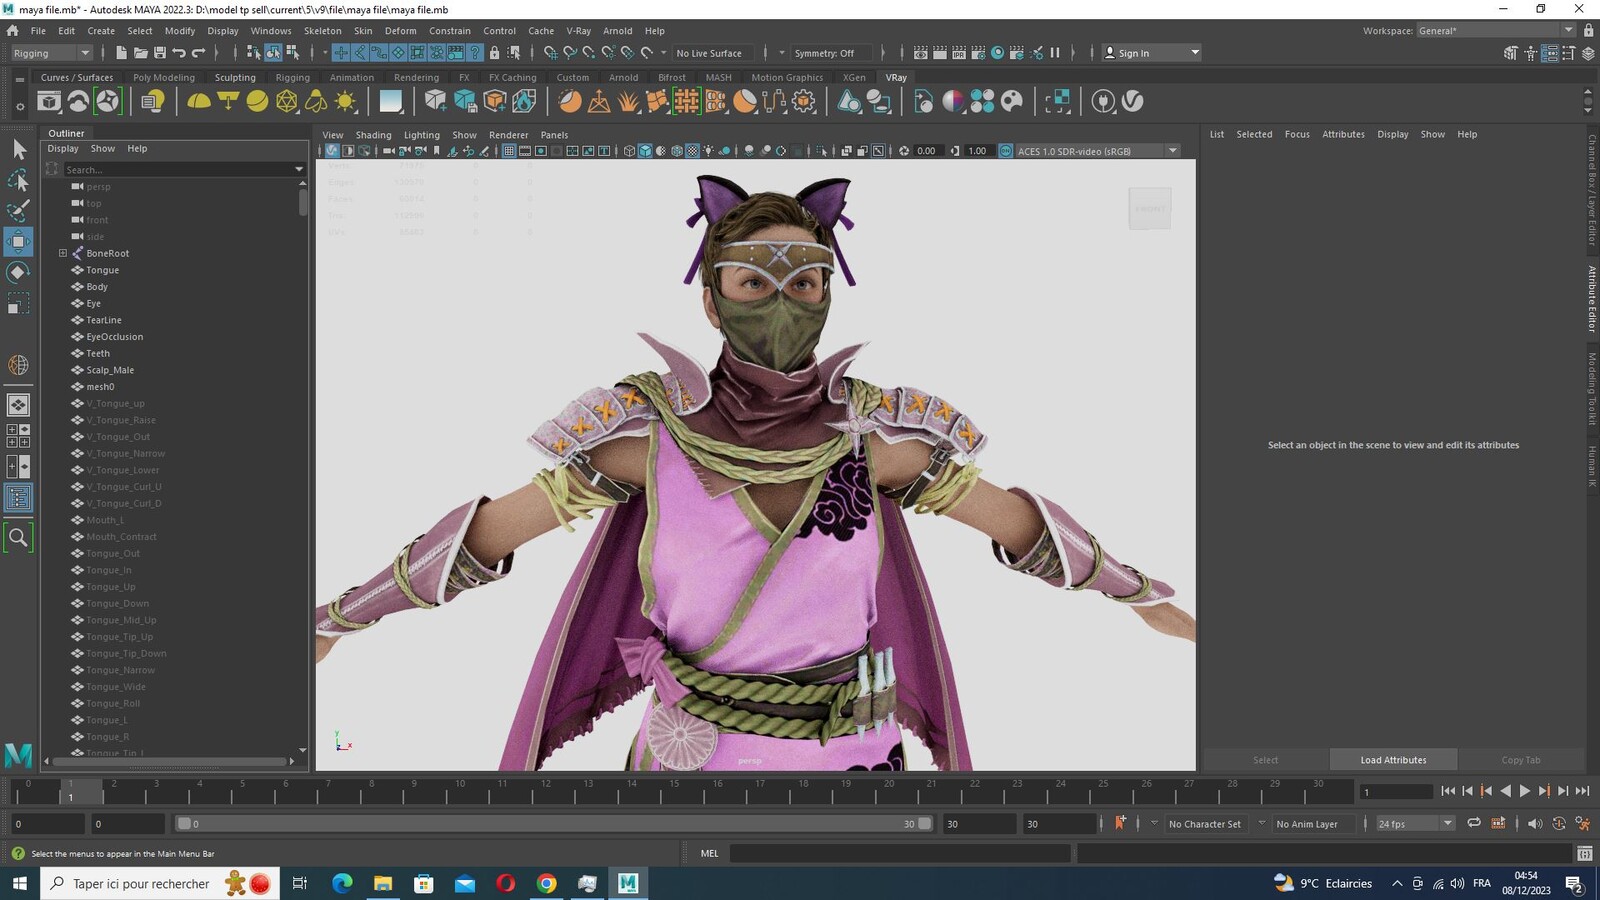Image resolution: width=1600 pixels, height=900 pixels.
Task: Click the V-Ray sun light shelf icon
Action: tap(345, 101)
